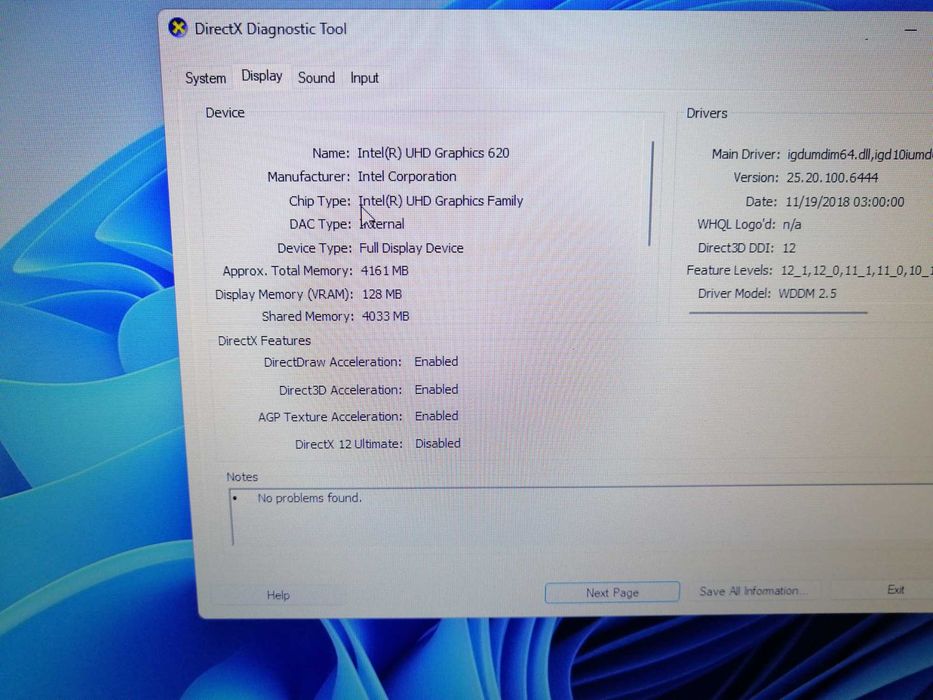The height and width of the screenshot is (700, 933).
Task: Click the '128 MB' VRAM value
Action: click(382, 294)
